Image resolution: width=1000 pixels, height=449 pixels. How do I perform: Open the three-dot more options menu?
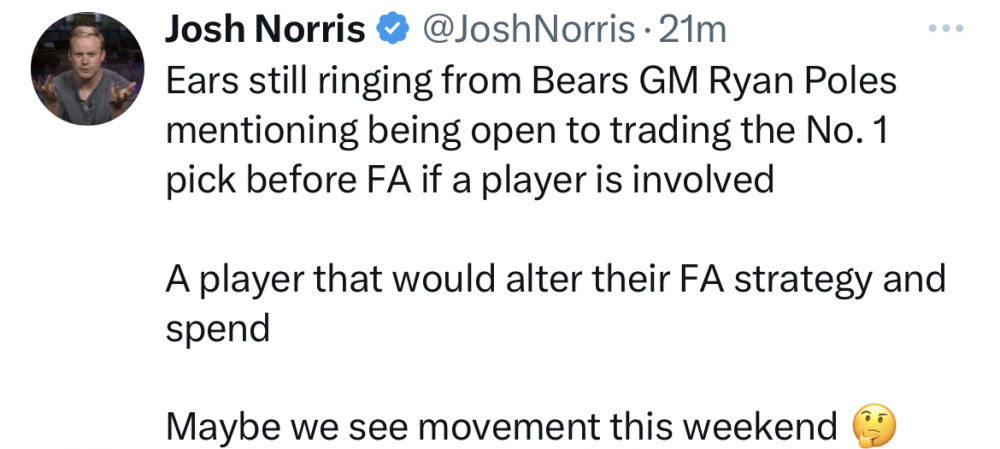(x=945, y=30)
